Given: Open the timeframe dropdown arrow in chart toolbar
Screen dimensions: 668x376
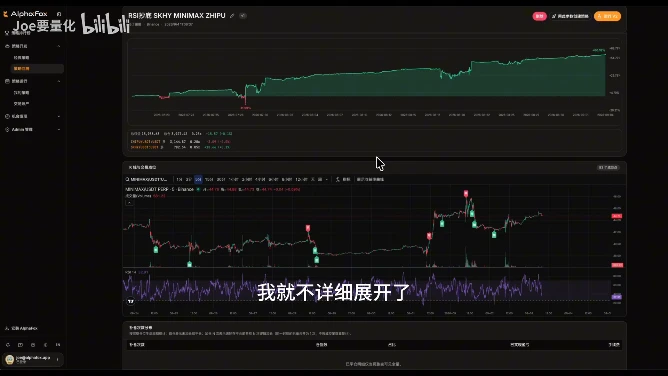Looking at the screenshot, I should [x=327, y=179].
